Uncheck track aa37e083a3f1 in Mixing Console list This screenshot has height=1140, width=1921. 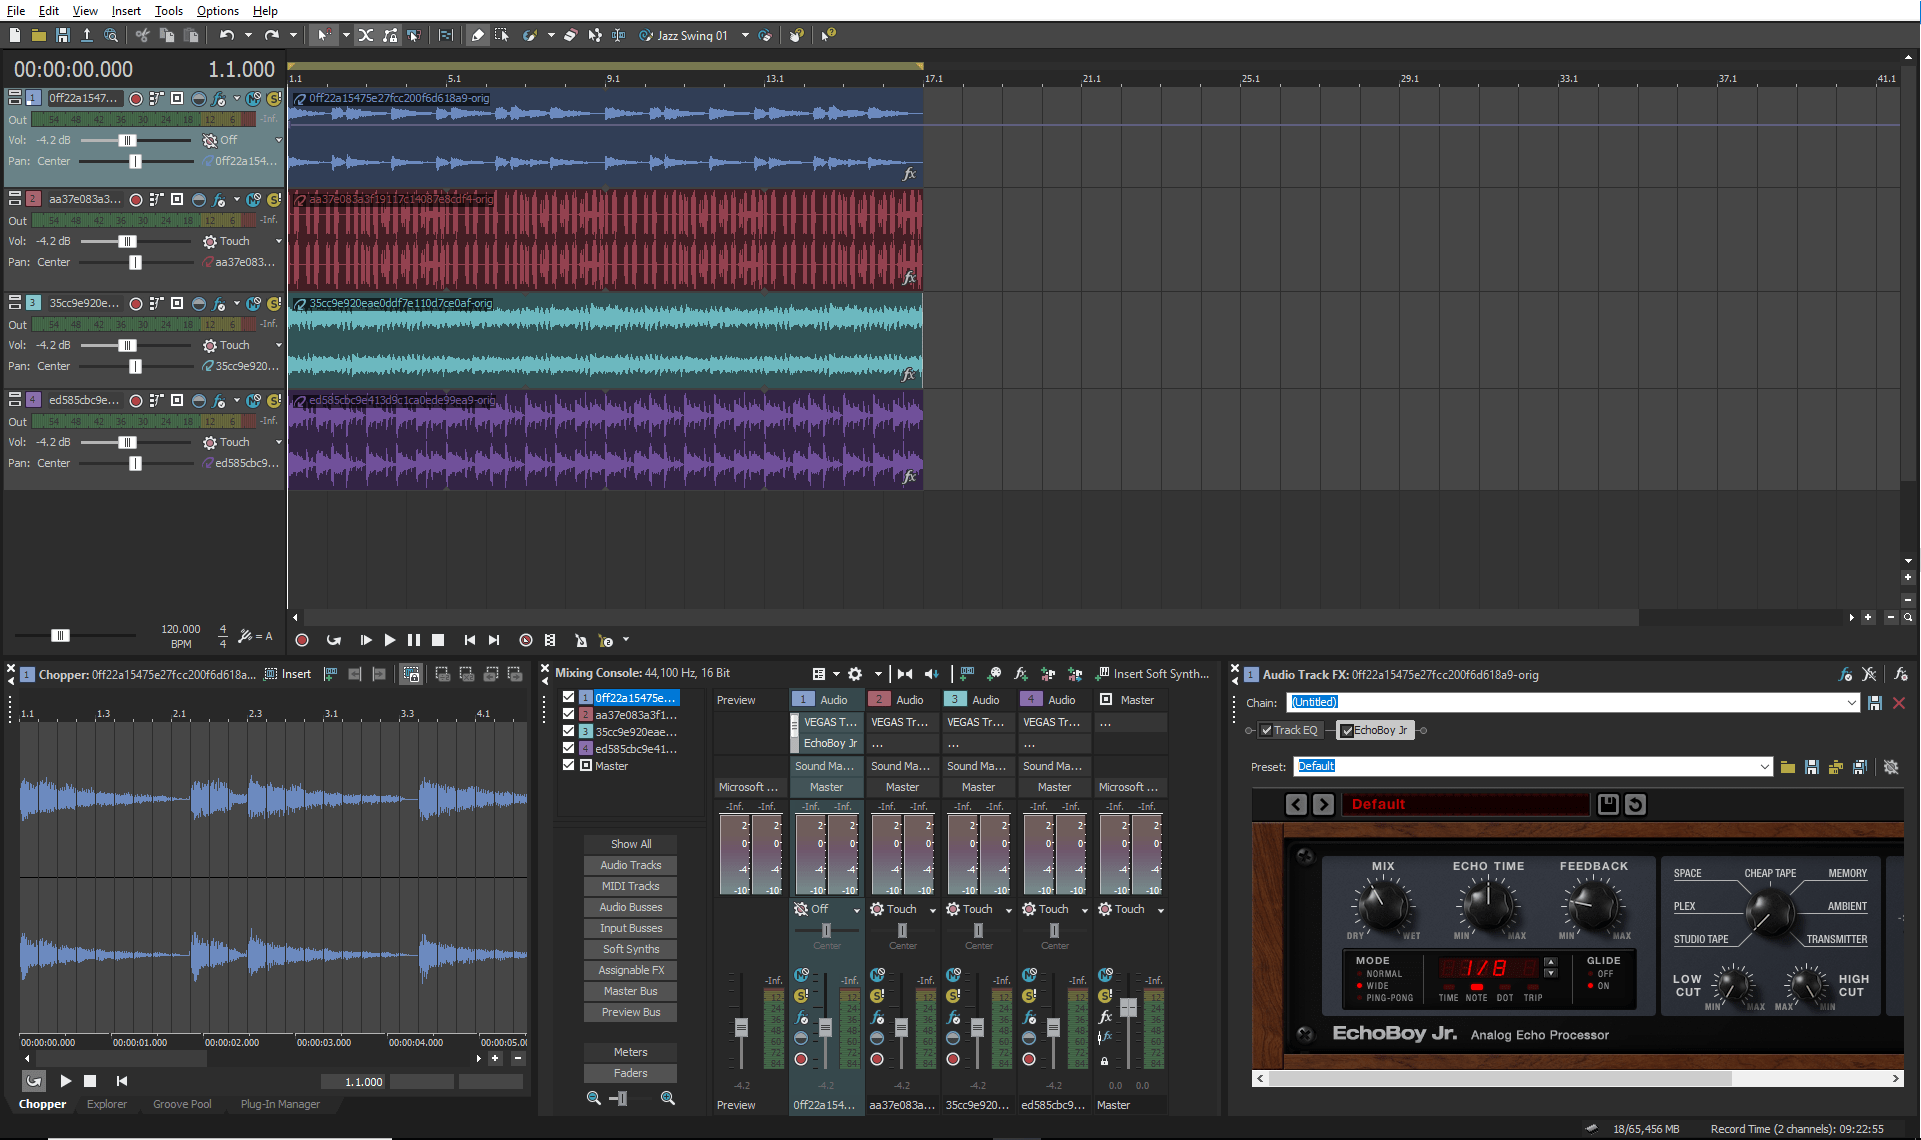coord(569,715)
